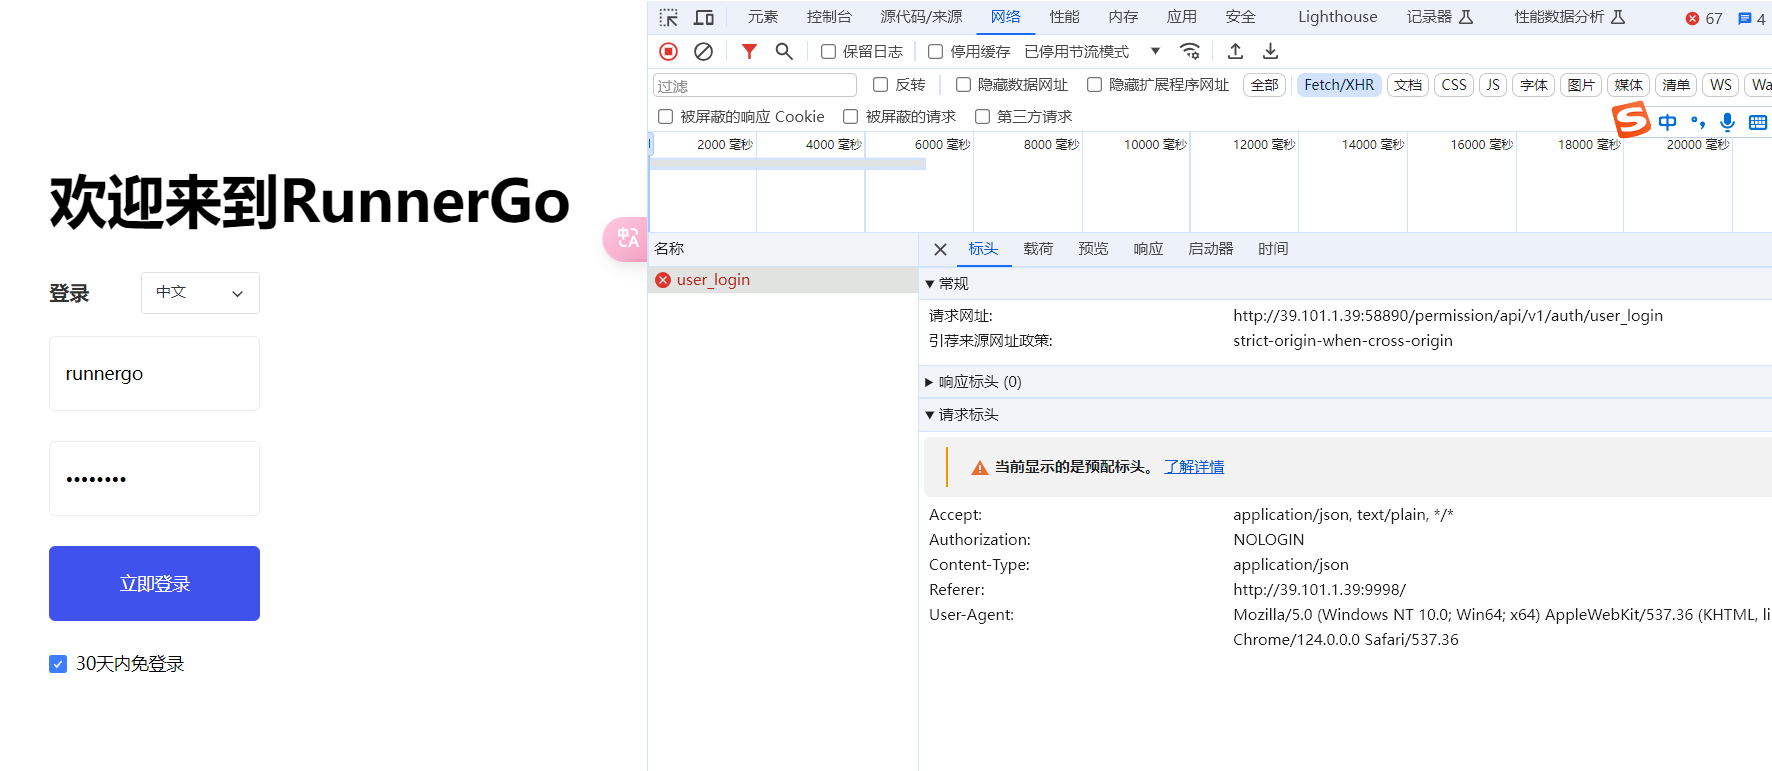Open the 中文 language dropdown
The height and width of the screenshot is (771, 1772).
pos(200,293)
